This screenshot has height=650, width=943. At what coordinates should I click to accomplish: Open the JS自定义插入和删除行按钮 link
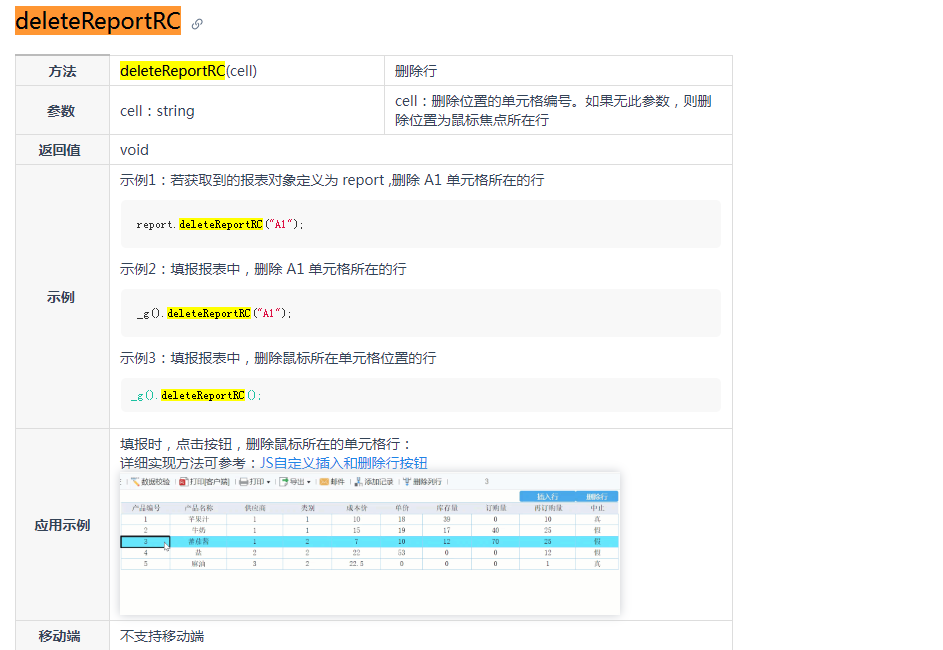[343, 463]
